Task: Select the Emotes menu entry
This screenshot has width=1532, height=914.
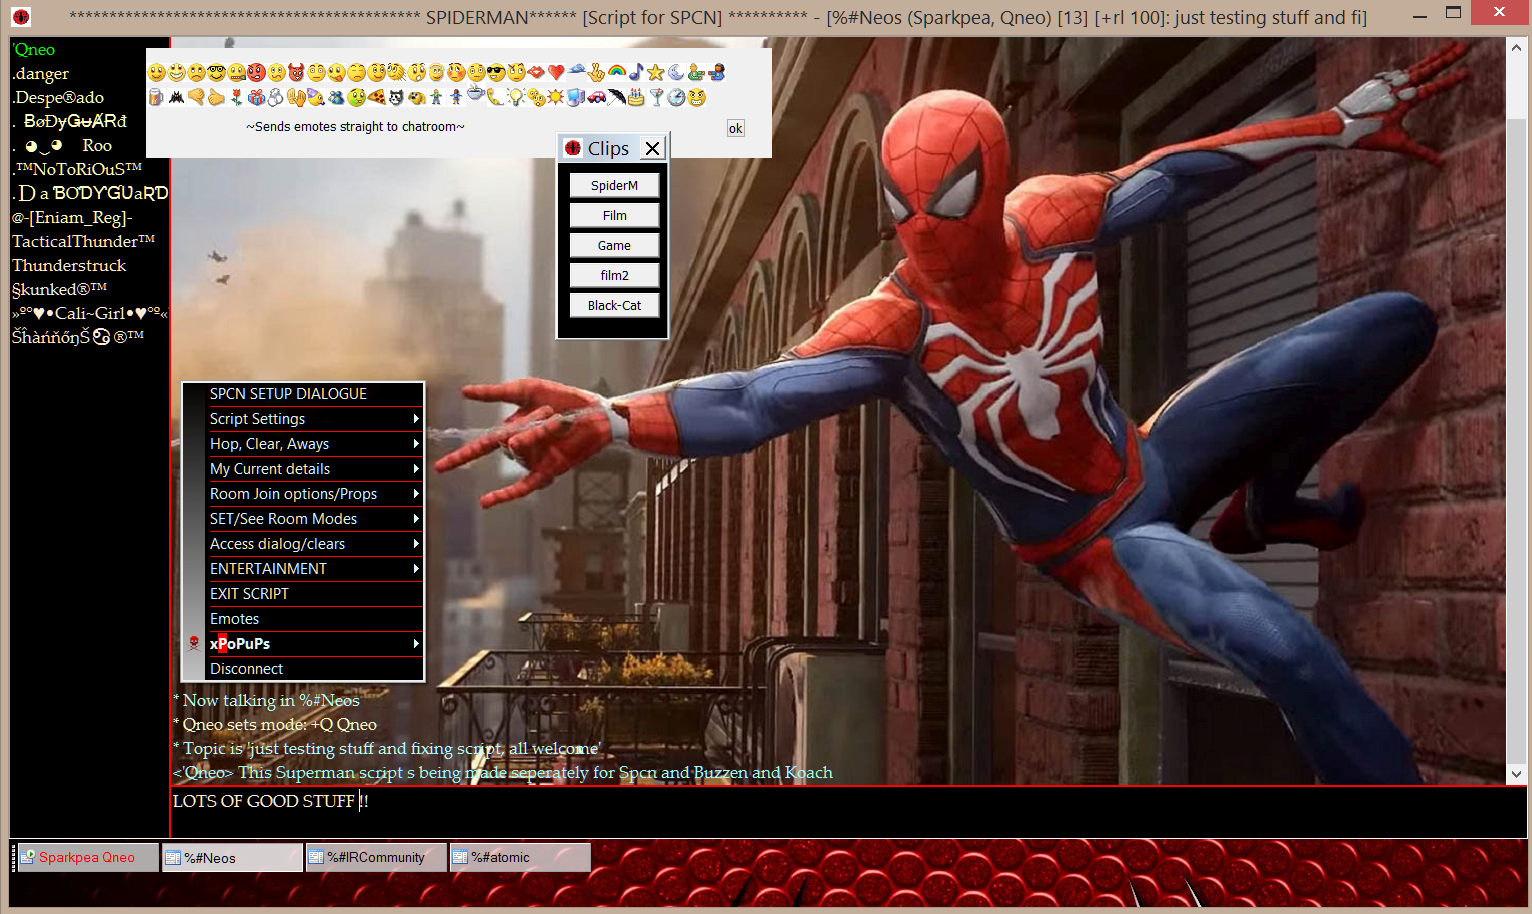Action: coord(314,619)
